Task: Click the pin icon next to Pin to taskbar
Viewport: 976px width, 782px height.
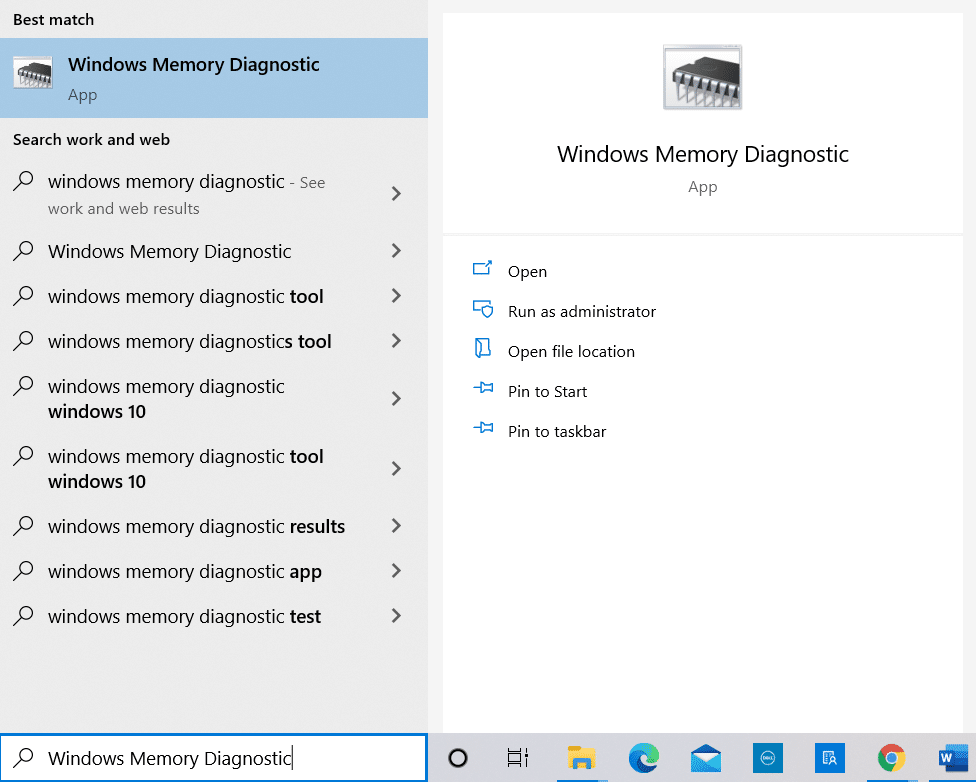Action: [x=483, y=430]
